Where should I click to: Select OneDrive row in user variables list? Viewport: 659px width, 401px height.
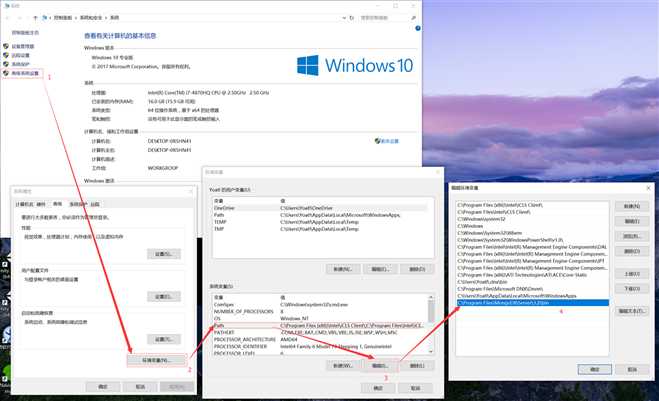(319, 208)
